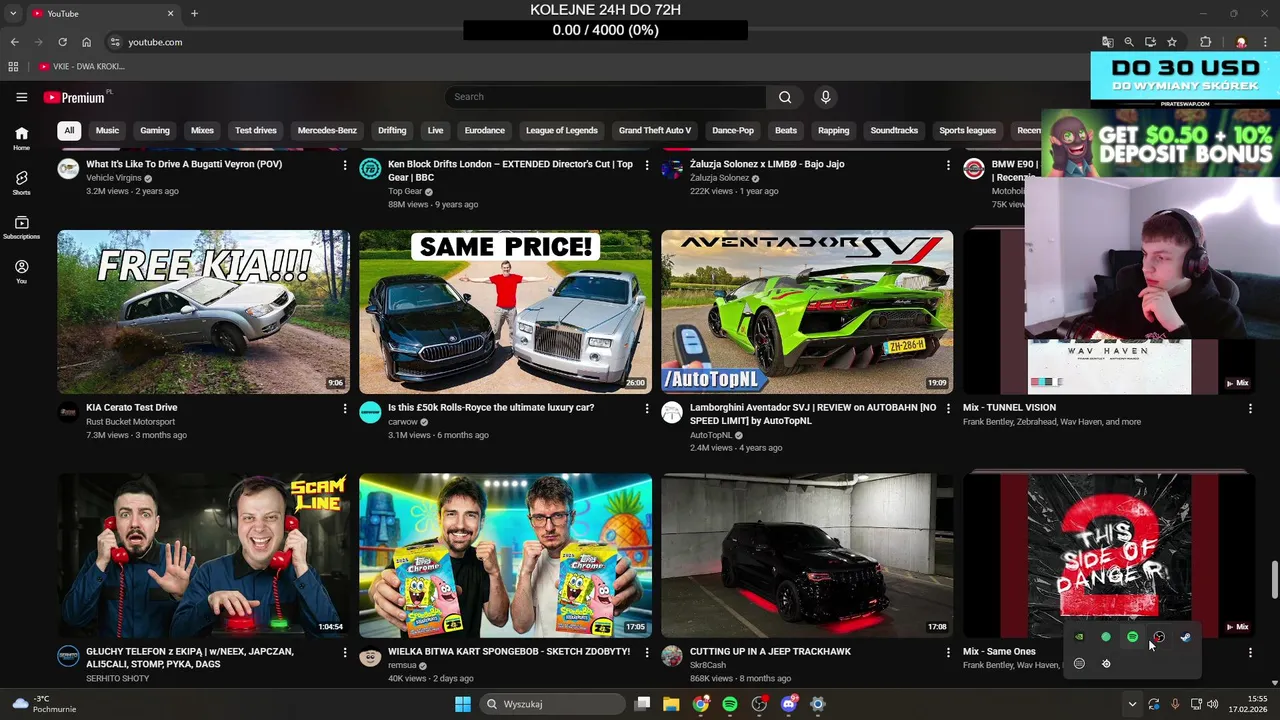Screen dimensions: 1280x720
Task: Select the Soundtracks filter chip
Action: click(894, 130)
